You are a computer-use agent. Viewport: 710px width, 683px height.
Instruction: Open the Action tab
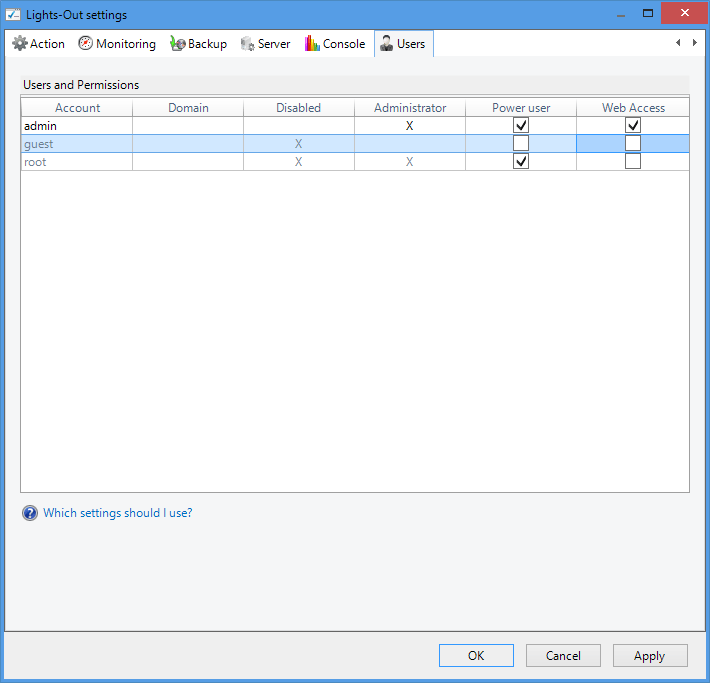click(38, 43)
